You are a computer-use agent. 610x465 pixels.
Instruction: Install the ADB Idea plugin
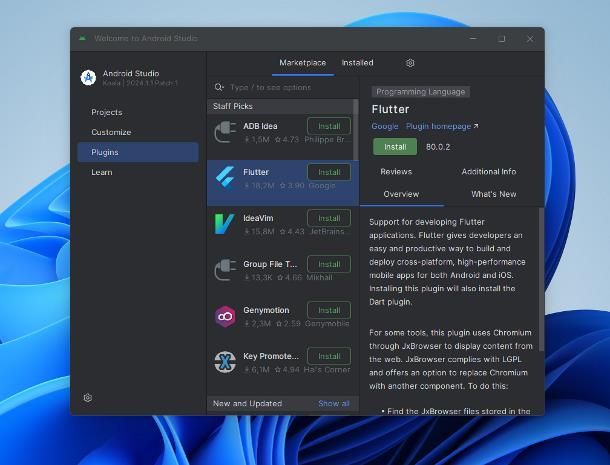click(329, 126)
